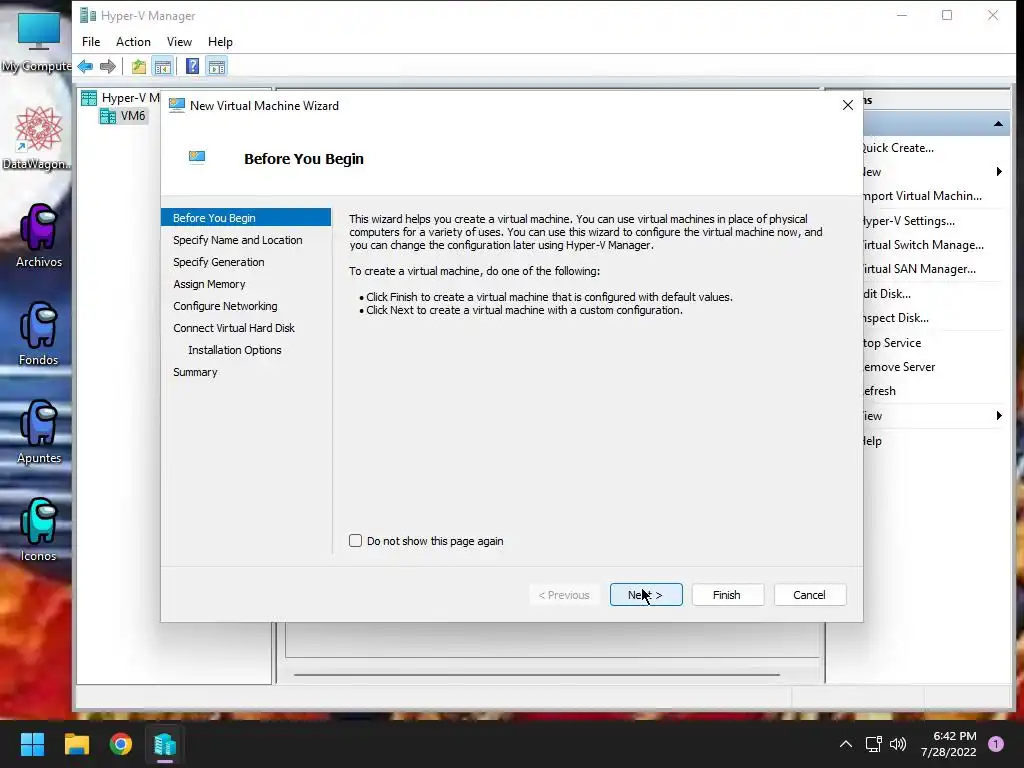
Task: Click the volume speaker tray icon
Action: click(899, 744)
